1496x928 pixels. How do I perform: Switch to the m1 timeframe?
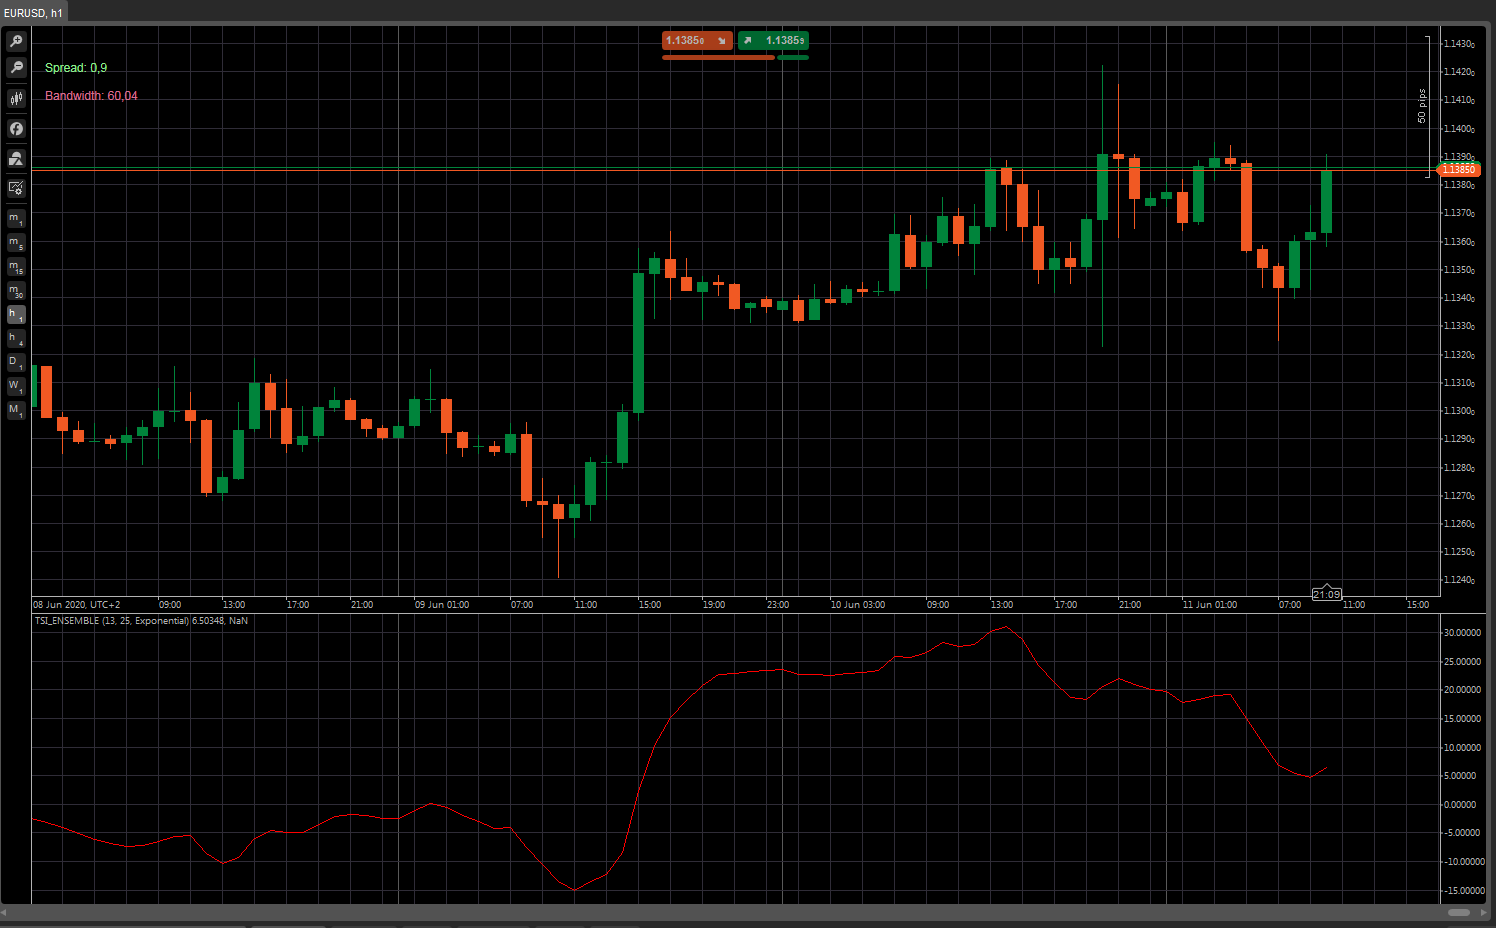(x=16, y=218)
